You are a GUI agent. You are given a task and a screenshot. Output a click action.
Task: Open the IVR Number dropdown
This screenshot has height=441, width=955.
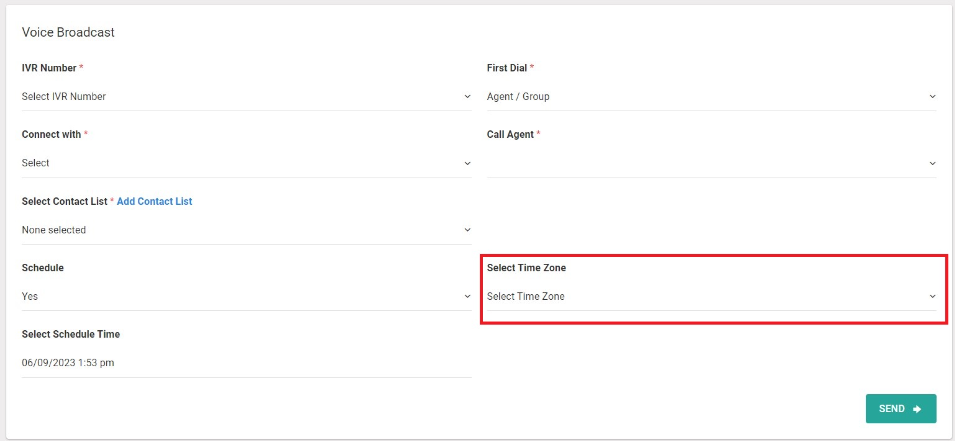(x=247, y=96)
